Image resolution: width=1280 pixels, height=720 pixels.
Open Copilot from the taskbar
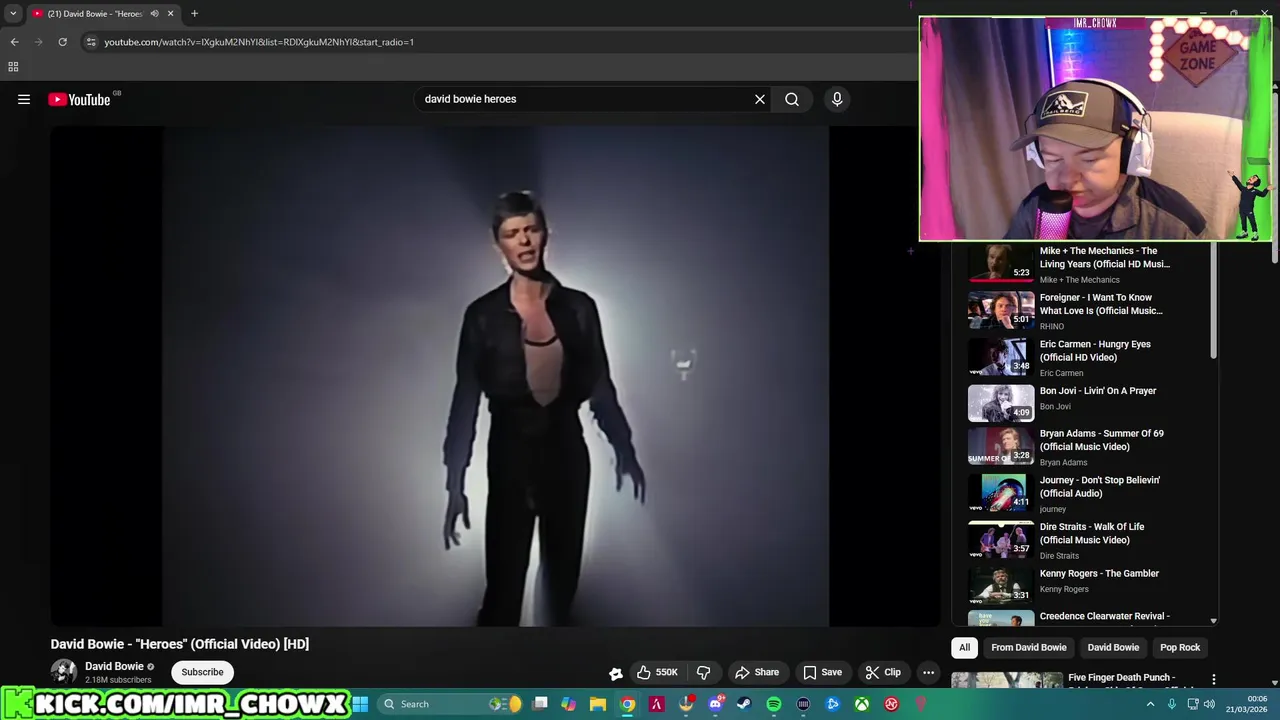(x=568, y=704)
